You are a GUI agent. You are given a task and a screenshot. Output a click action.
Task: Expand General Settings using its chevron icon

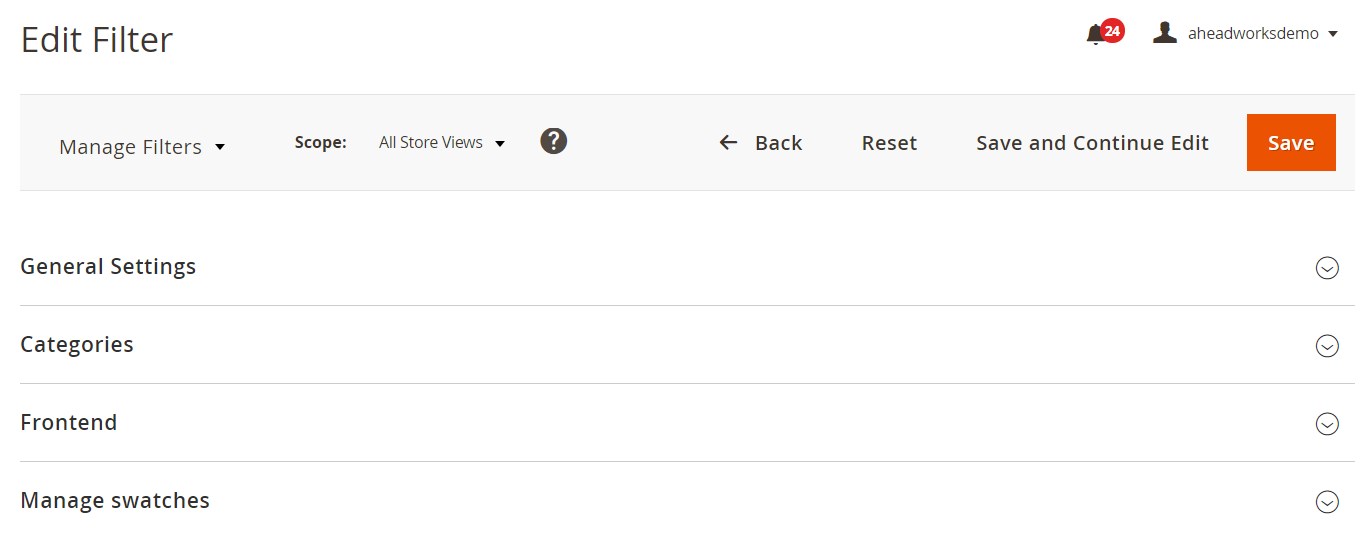point(1326,268)
